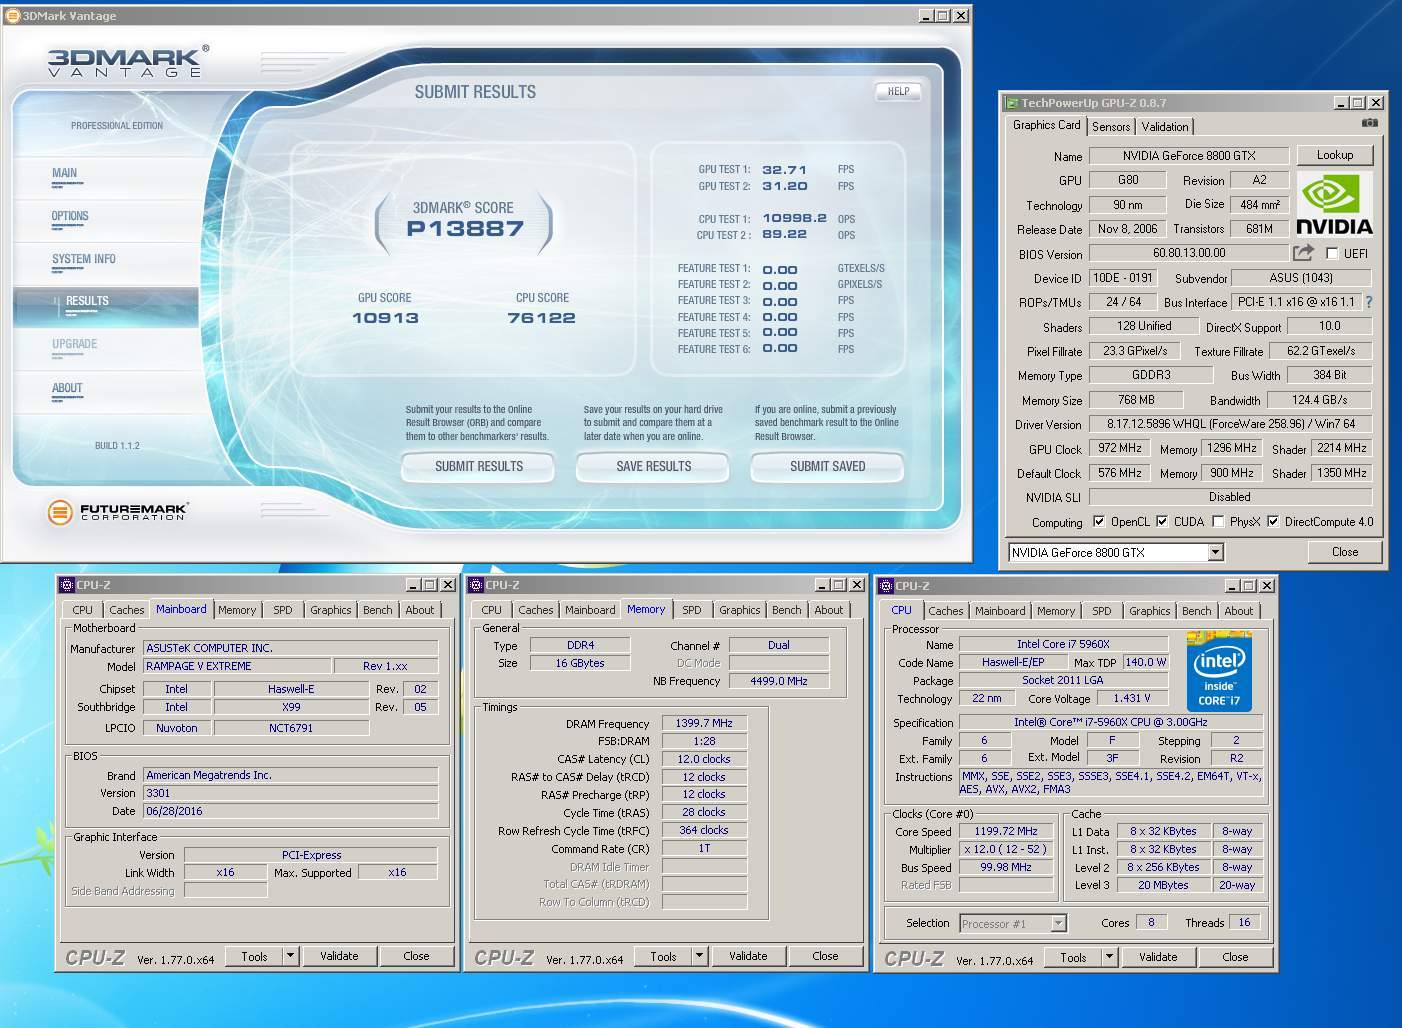Screen dimensions: 1402x1028
Task: Open the Processor #1 selection dropdown
Action: (x=1058, y=923)
